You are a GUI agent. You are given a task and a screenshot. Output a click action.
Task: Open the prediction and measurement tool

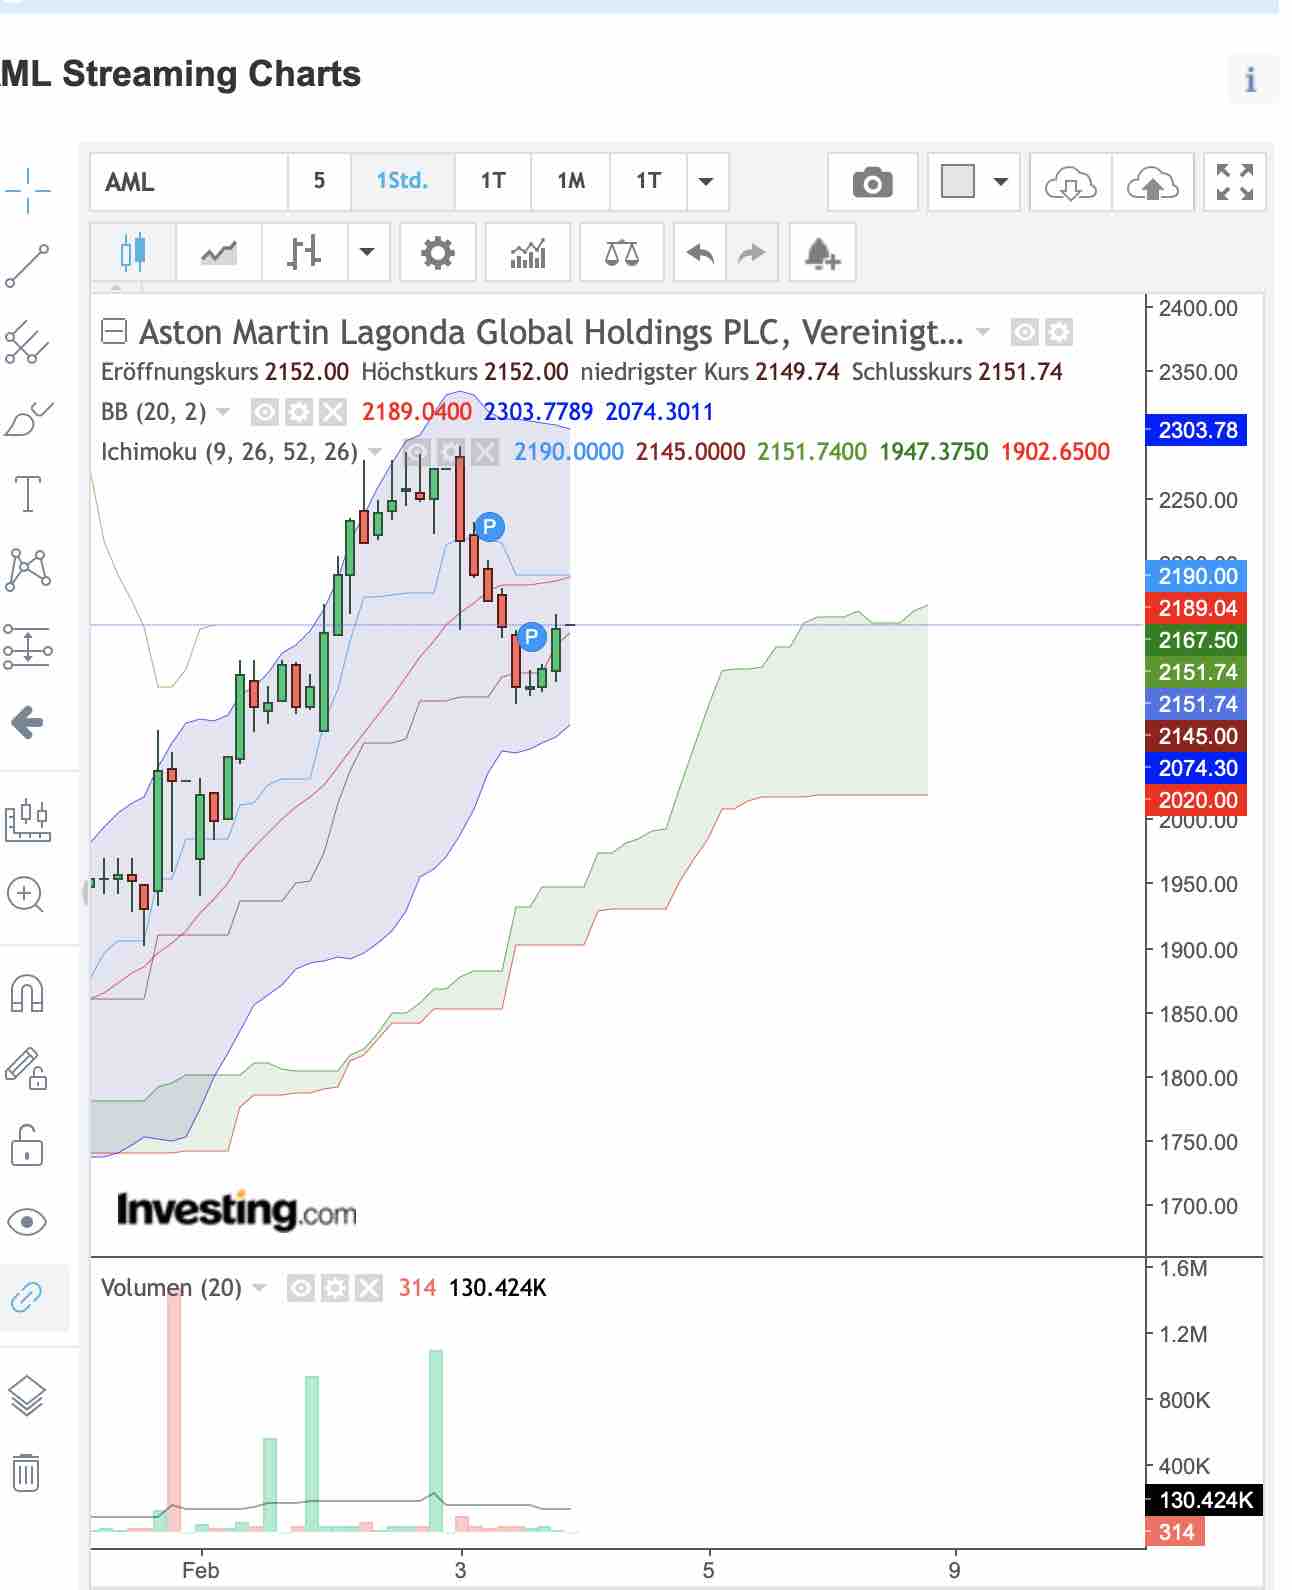[28, 646]
